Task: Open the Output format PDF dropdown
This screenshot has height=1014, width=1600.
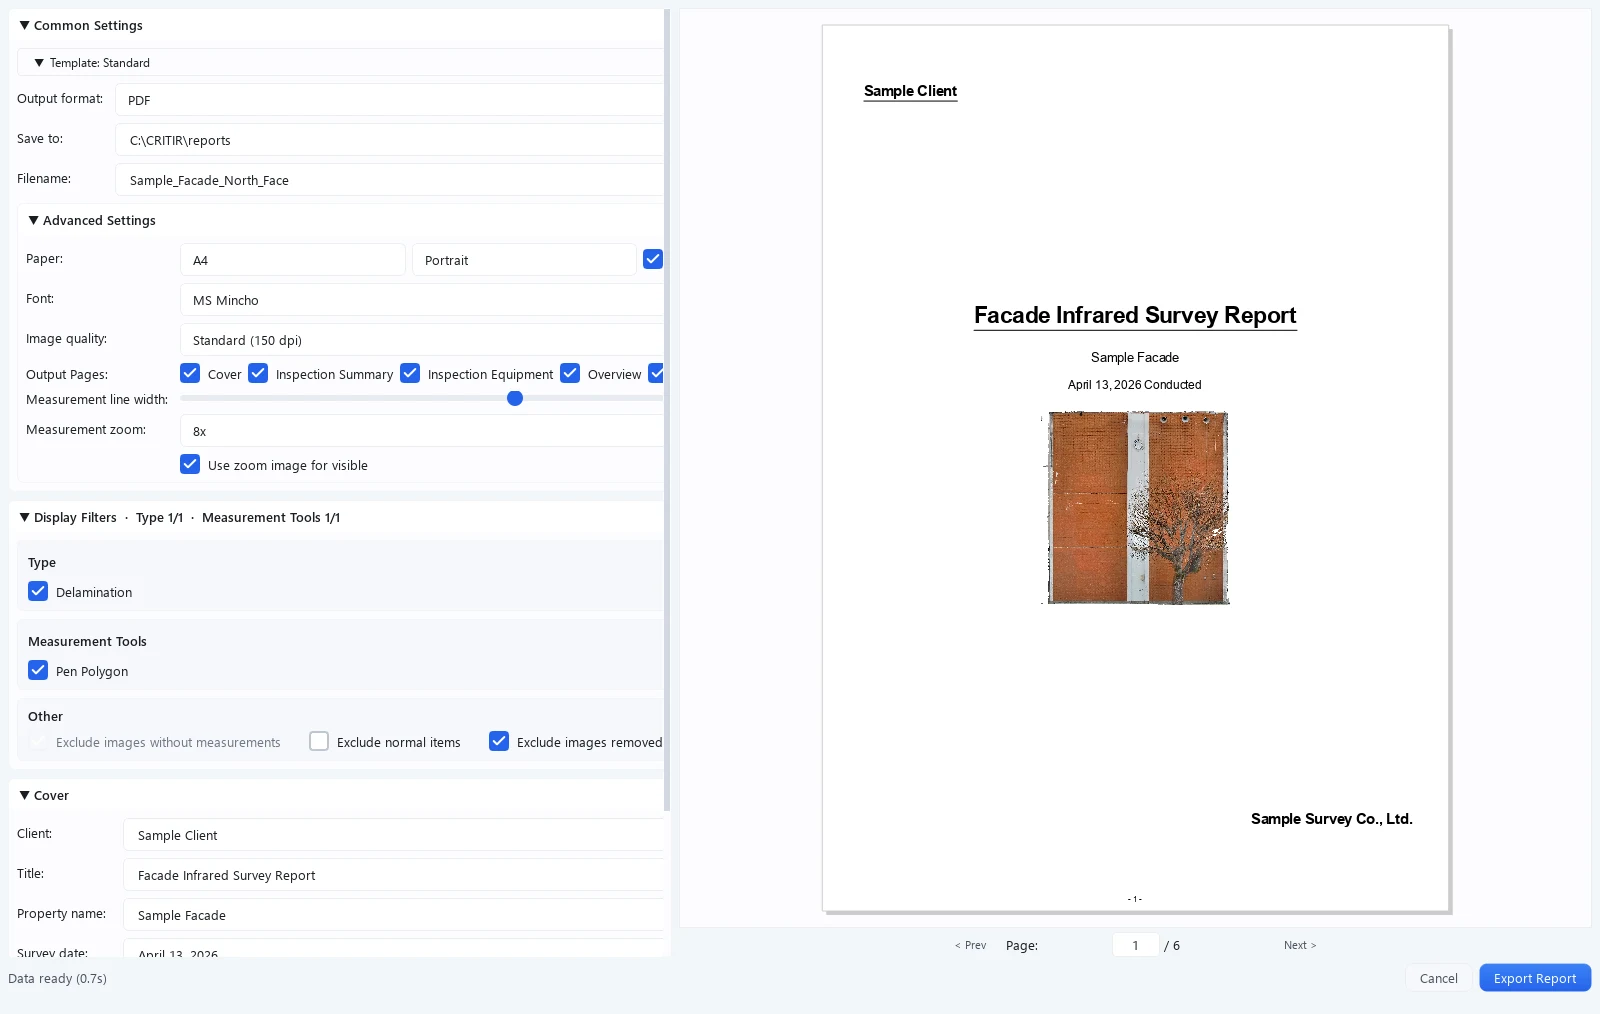Action: point(390,100)
